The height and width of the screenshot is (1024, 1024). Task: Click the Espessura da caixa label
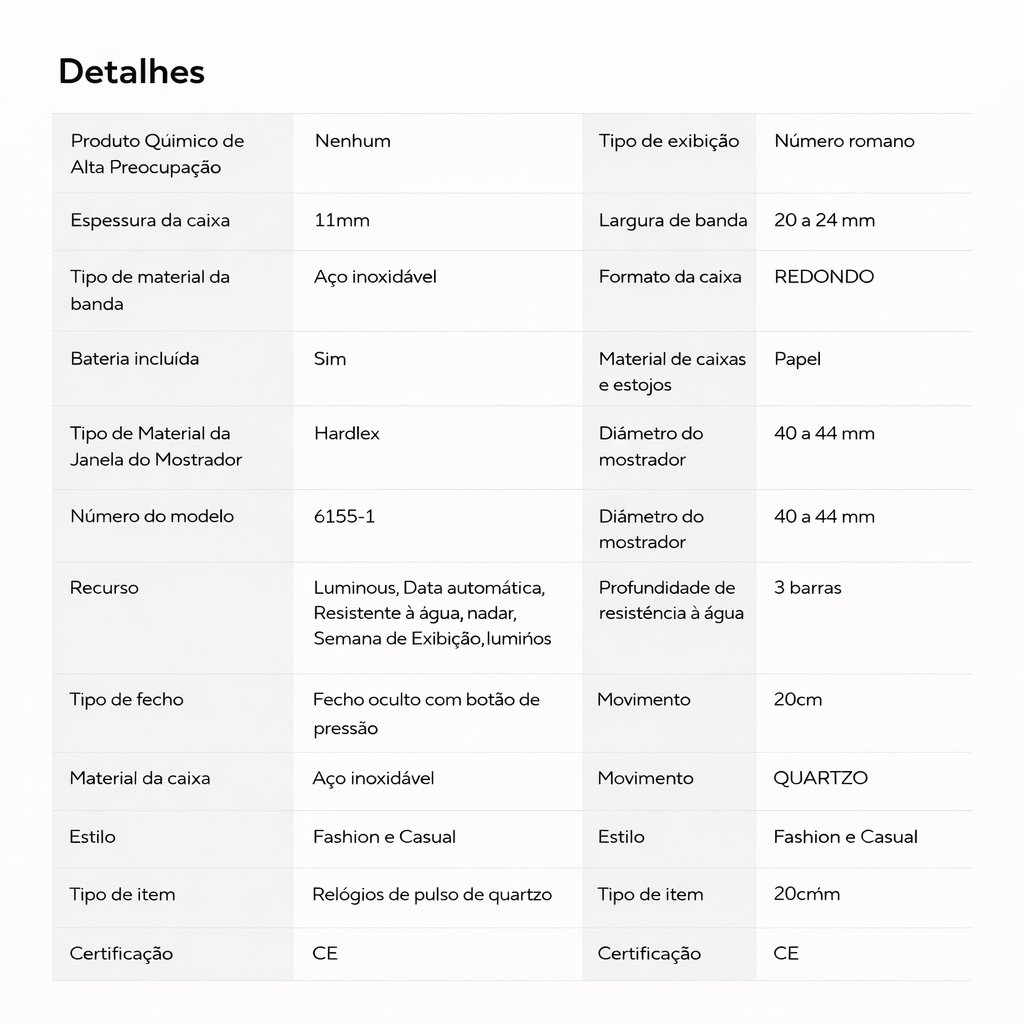150,220
